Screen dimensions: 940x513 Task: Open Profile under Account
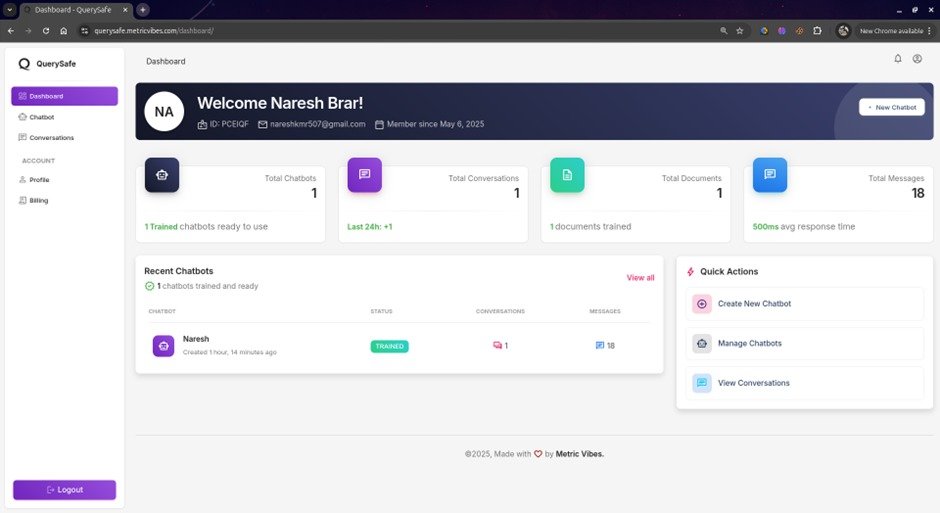click(65, 179)
